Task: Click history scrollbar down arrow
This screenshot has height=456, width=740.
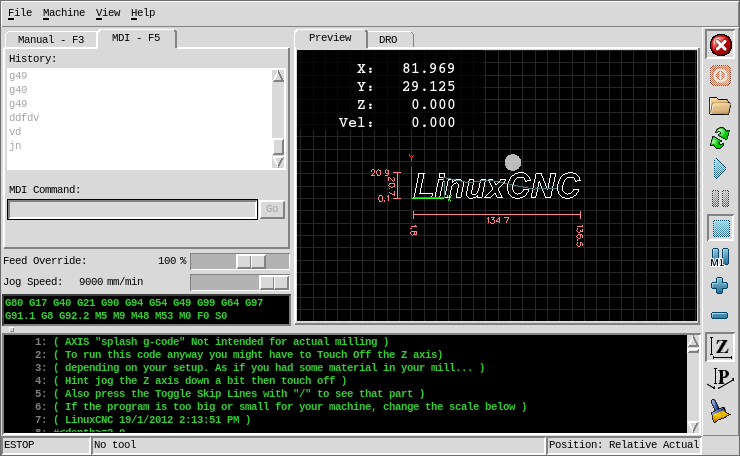Action: (278, 162)
